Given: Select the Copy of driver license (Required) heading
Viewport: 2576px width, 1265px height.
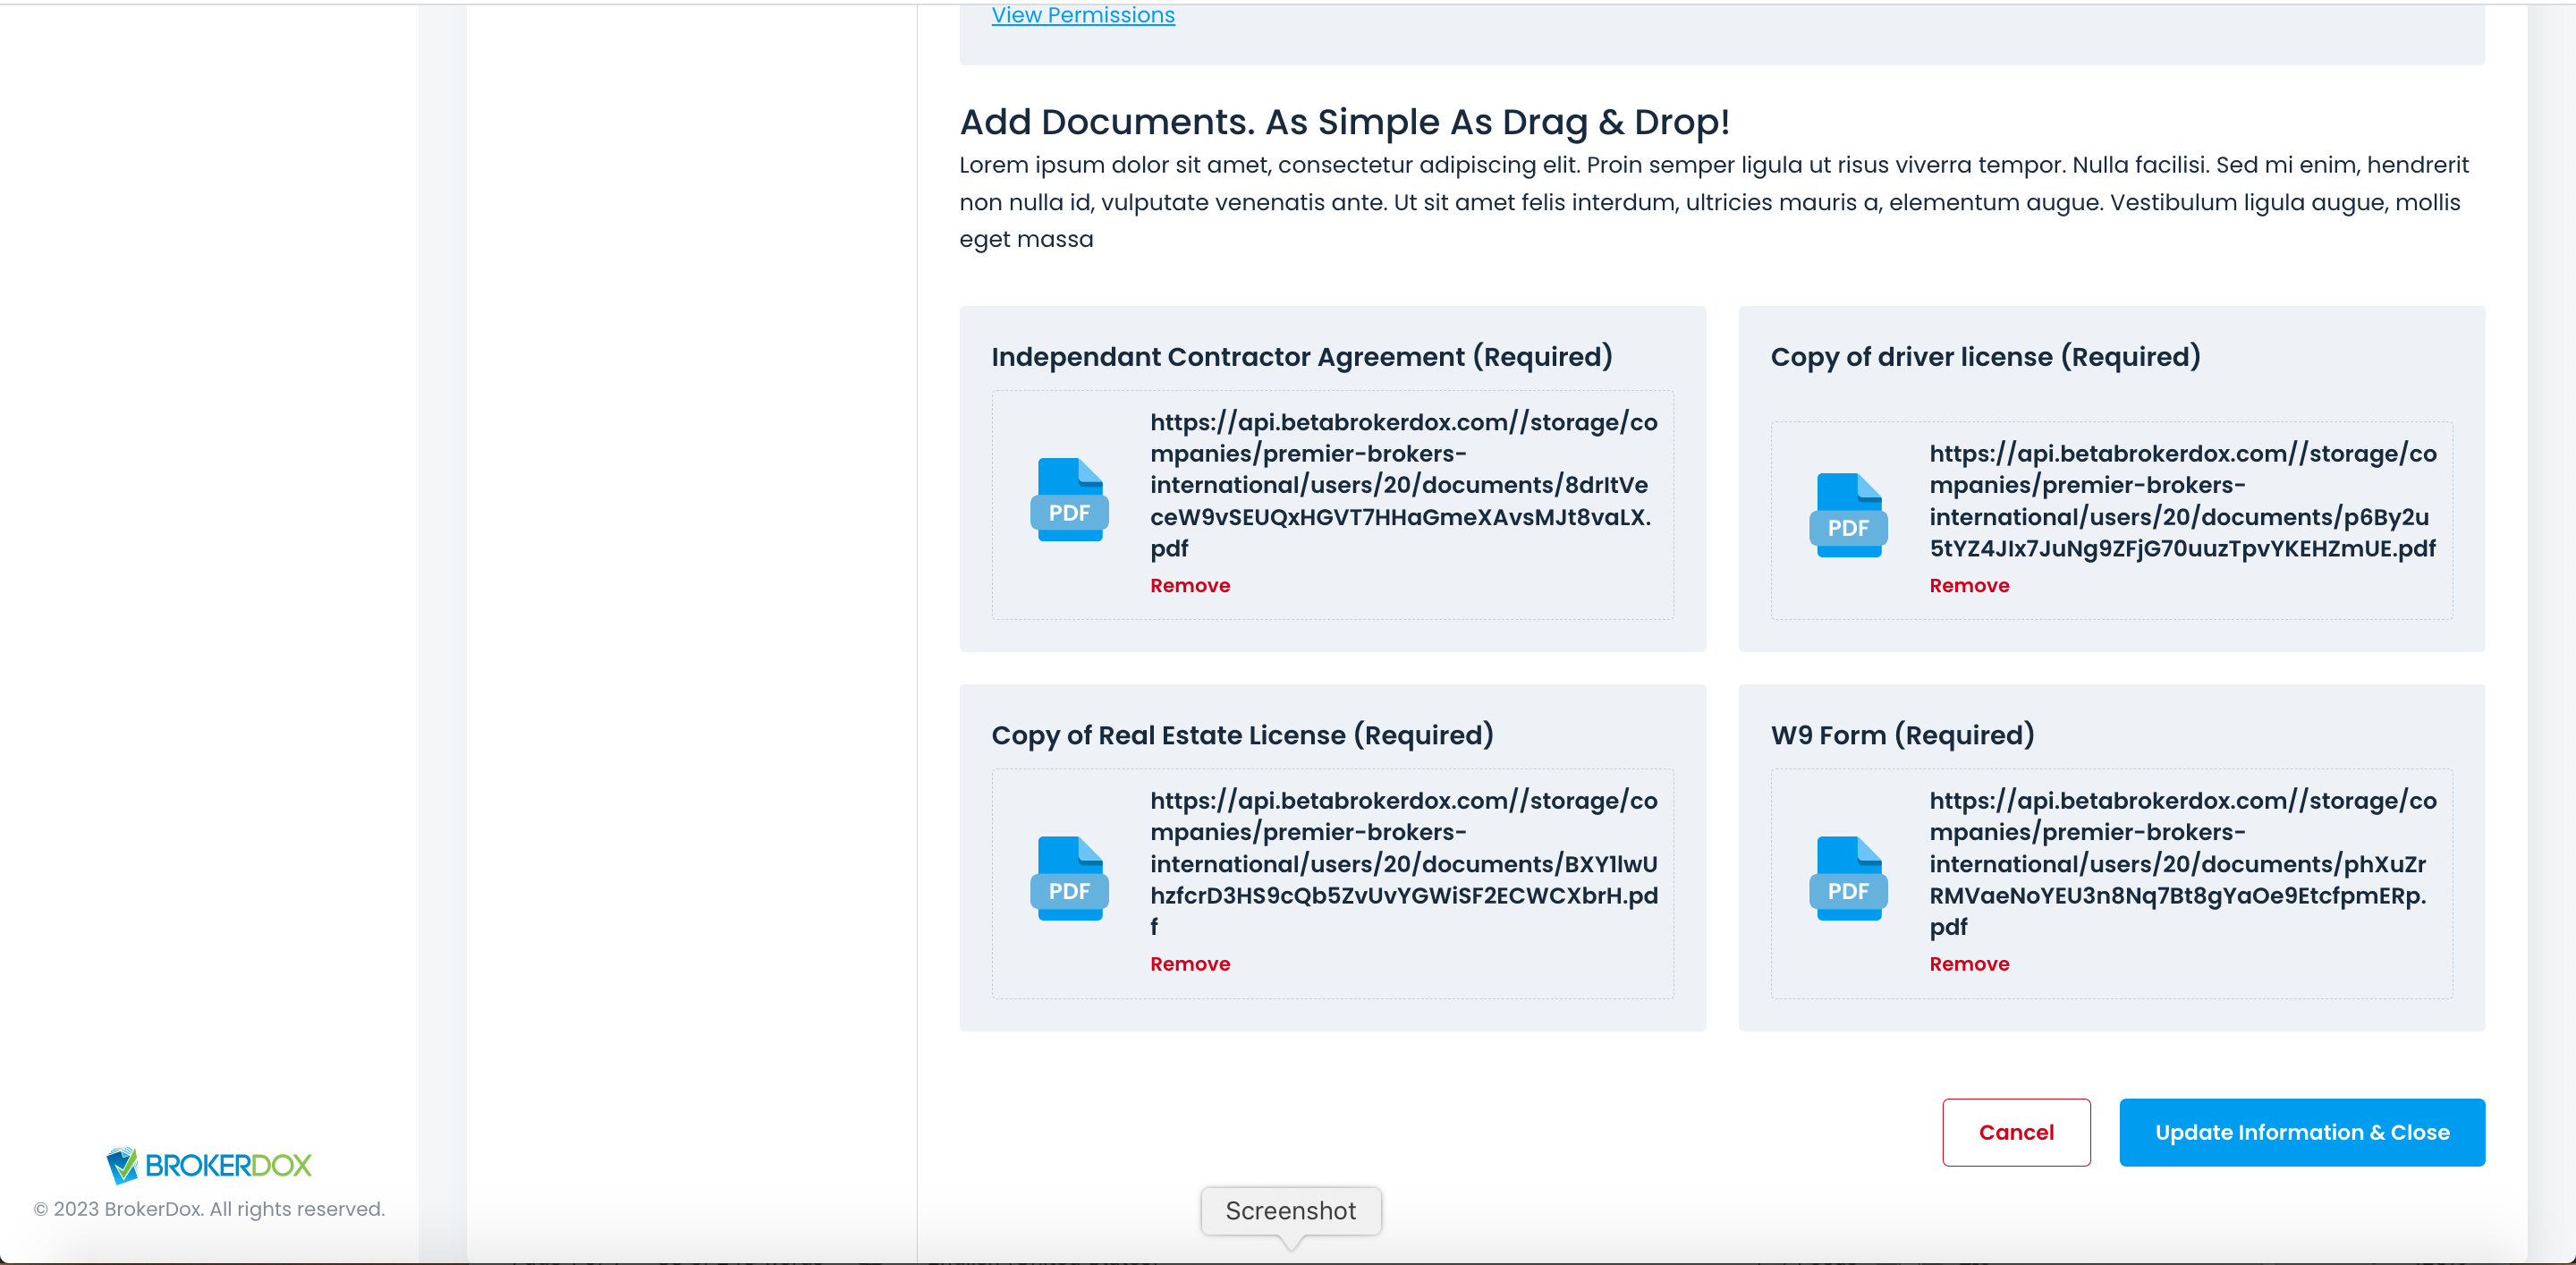Looking at the screenshot, I should tap(1985, 356).
